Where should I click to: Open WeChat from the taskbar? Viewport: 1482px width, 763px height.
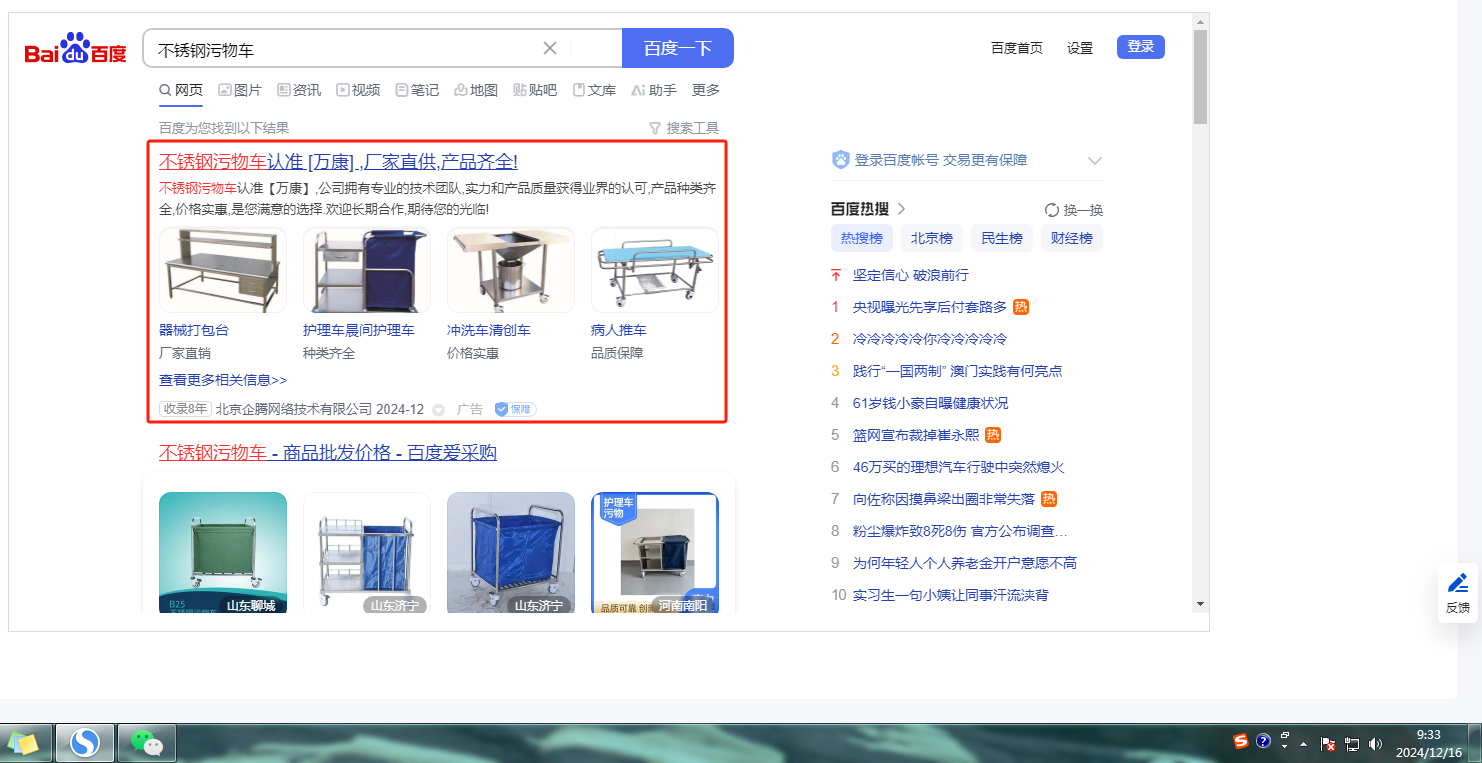pos(147,743)
